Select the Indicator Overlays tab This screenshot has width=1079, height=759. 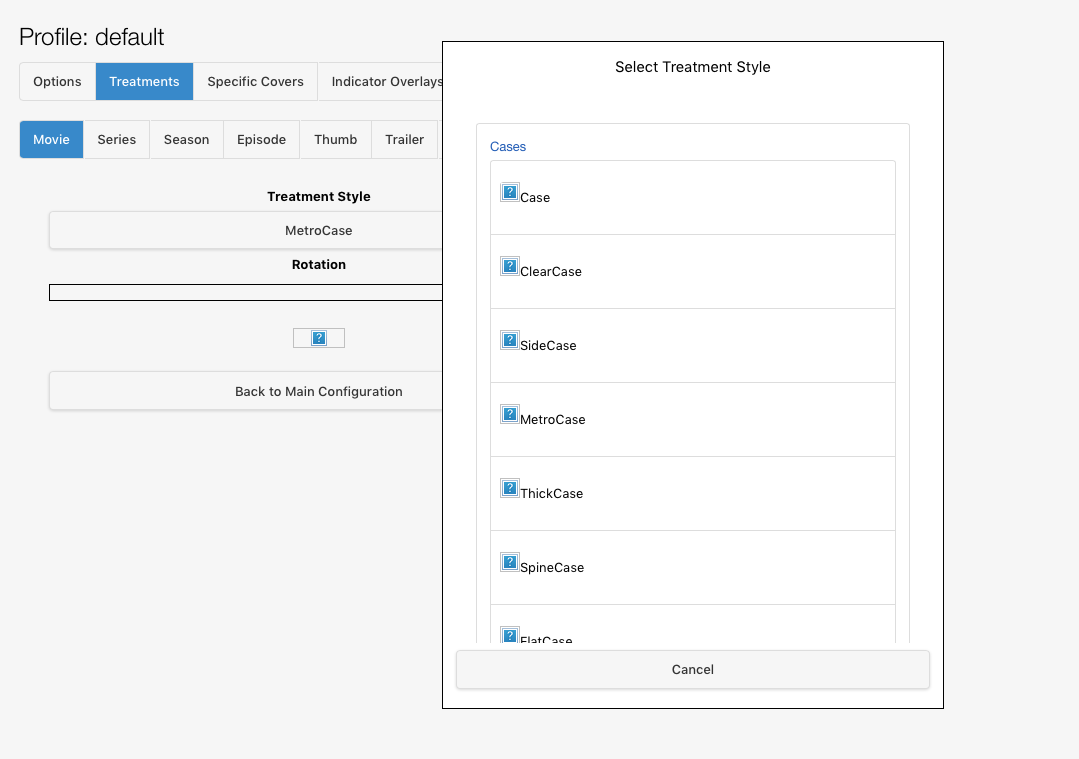pos(385,82)
